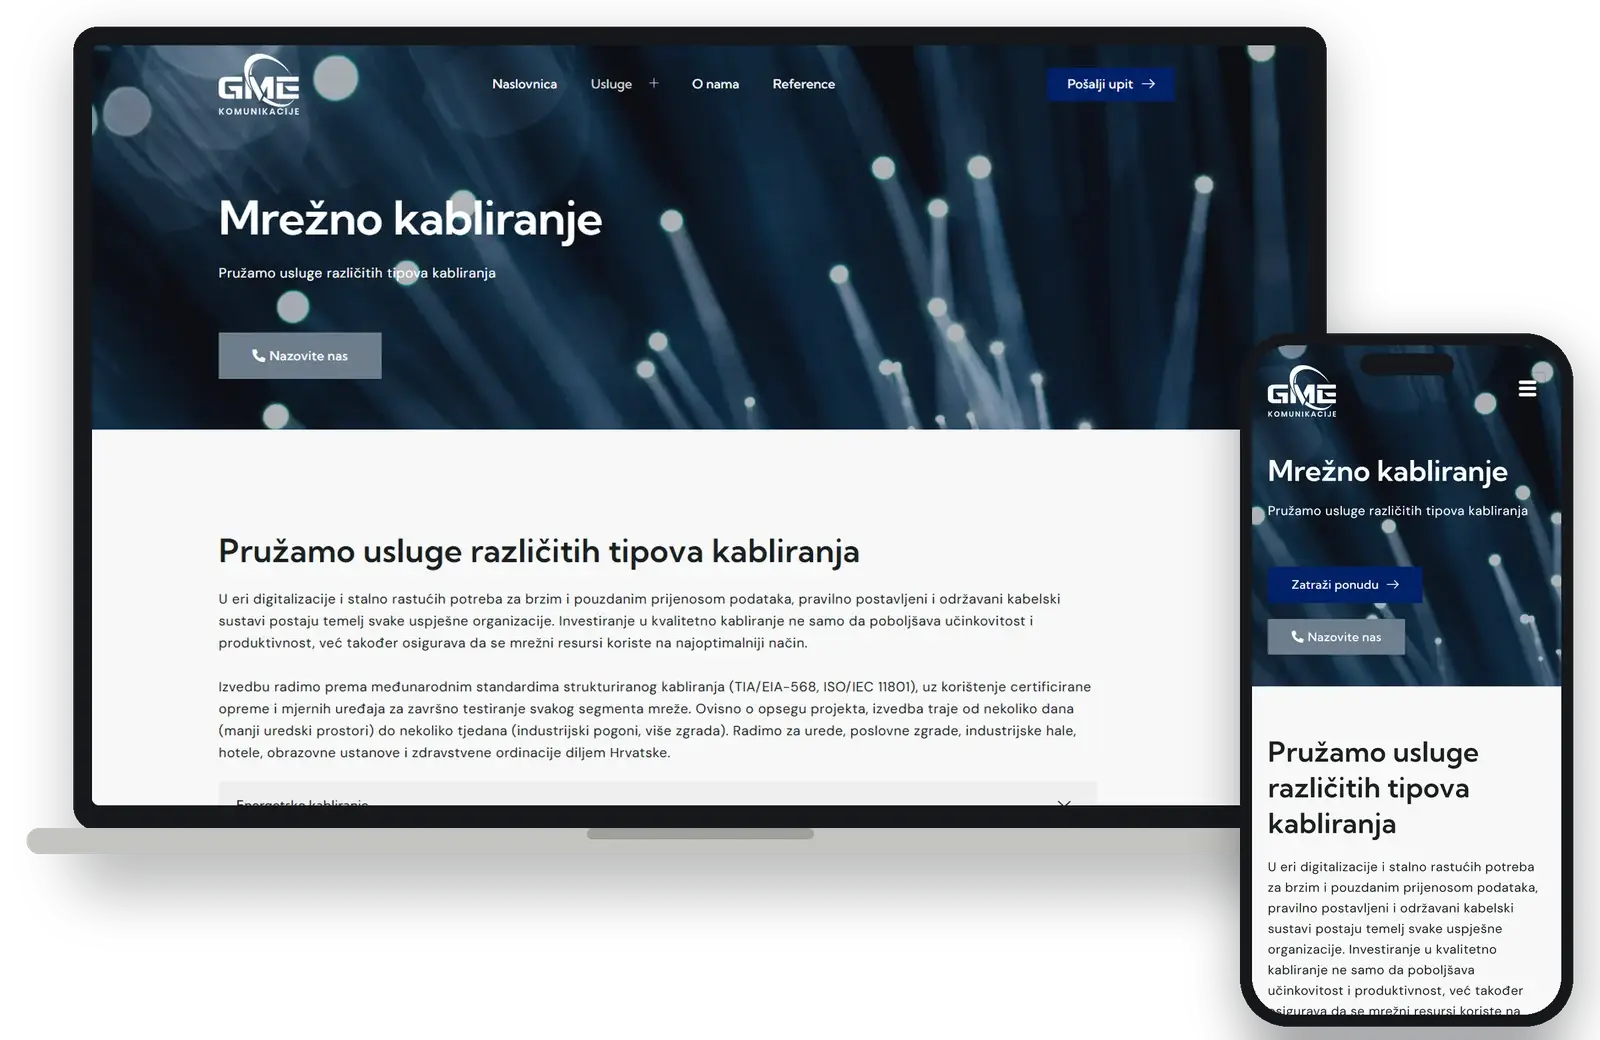Viewport: 1600px width, 1040px height.
Task: Expand the Energetsko kabliranje accordion chevron
Action: pyautogui.click(x=1064, y=801)
